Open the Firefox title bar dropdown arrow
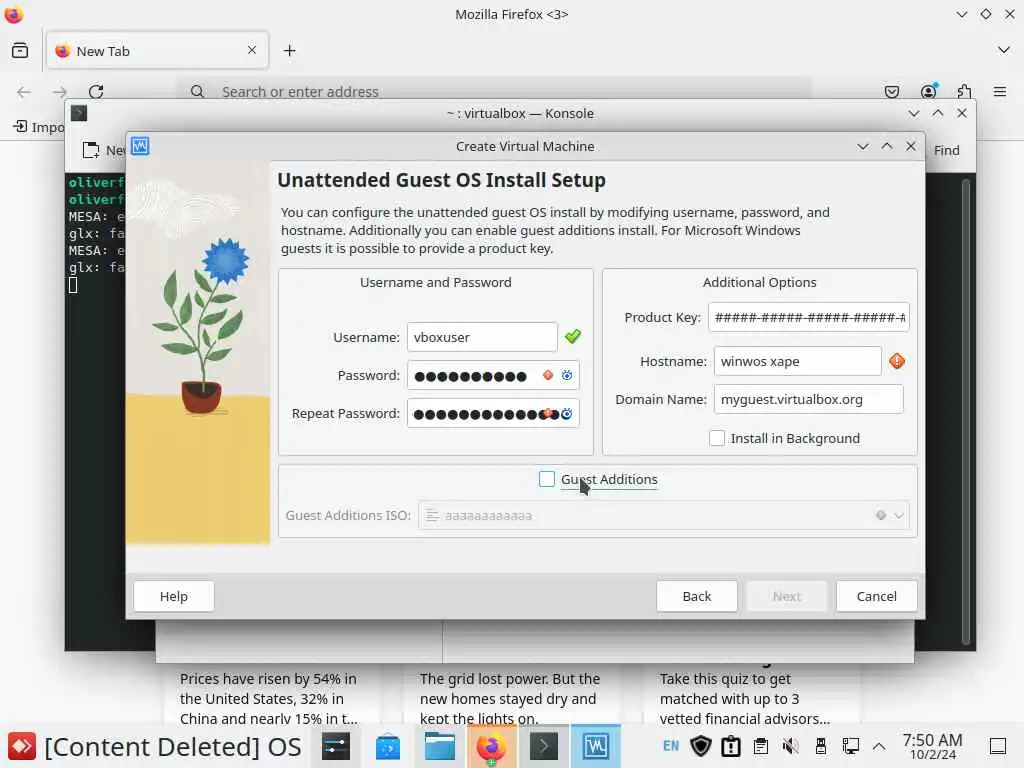1024x768 pixels. pos(961,14)
